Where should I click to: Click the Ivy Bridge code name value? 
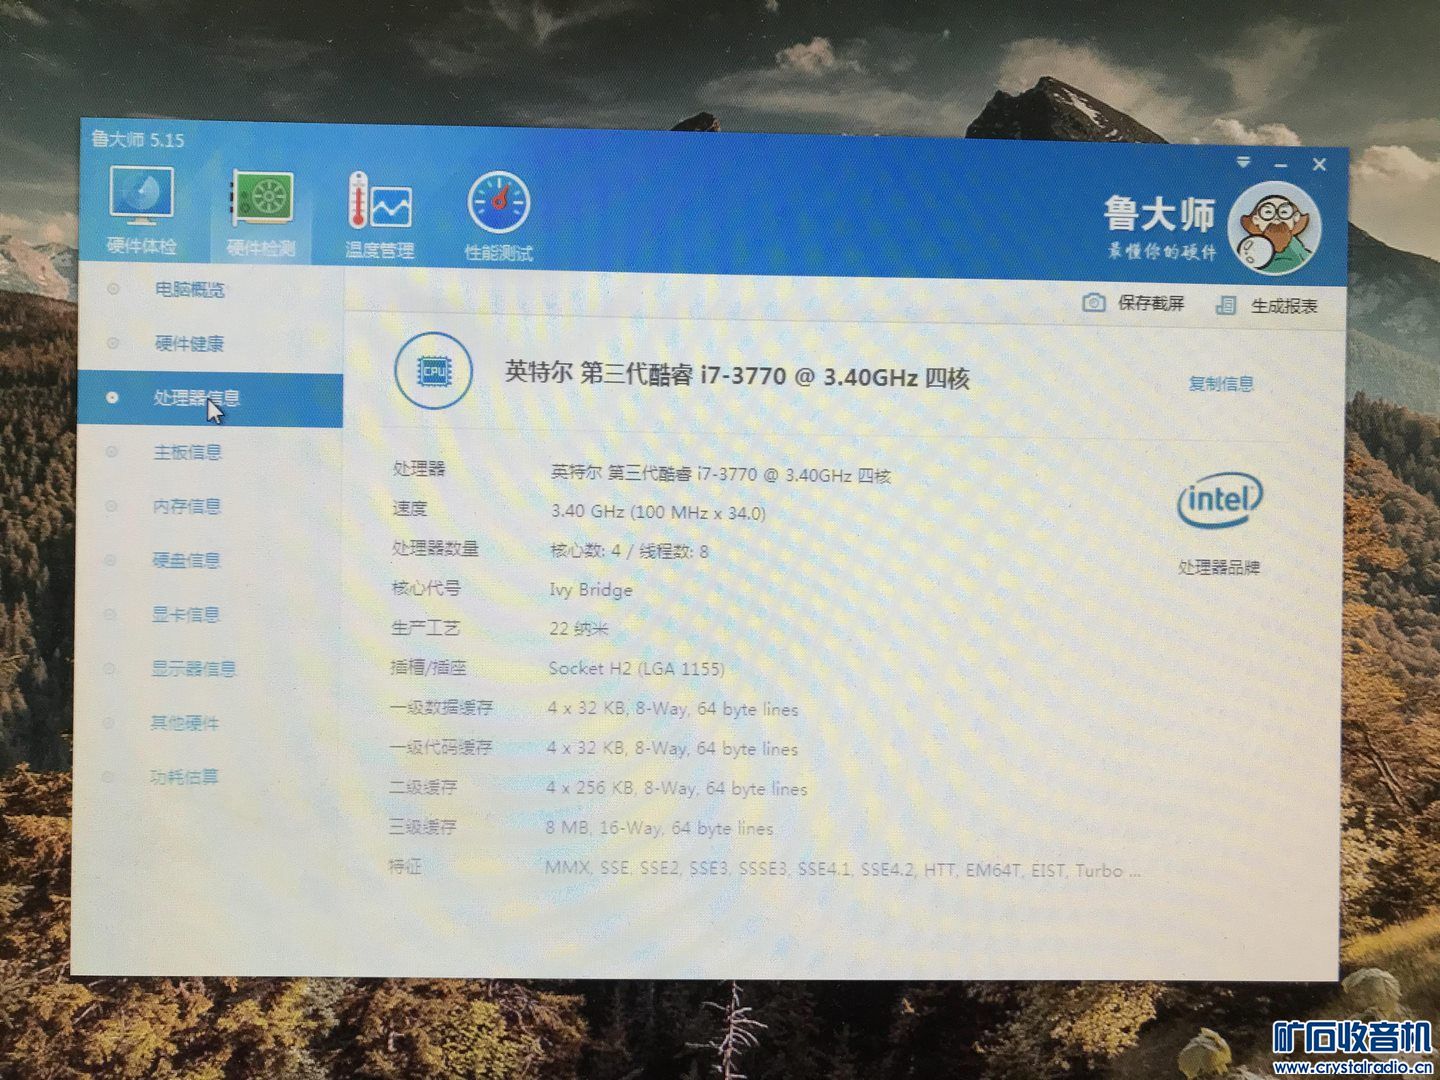[x=591, y=590]
